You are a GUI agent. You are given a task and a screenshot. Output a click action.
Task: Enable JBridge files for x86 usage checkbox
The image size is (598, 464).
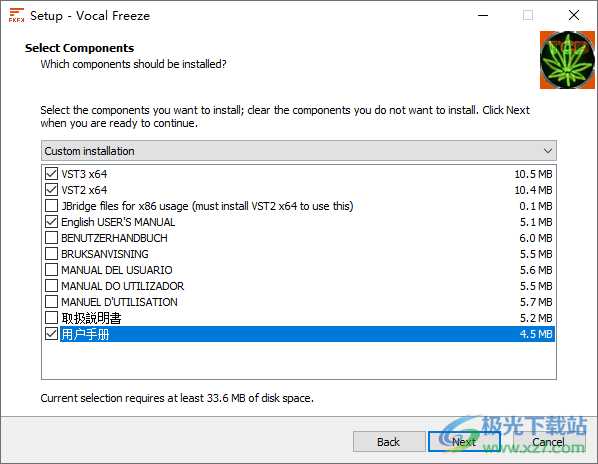click(51, 206)
